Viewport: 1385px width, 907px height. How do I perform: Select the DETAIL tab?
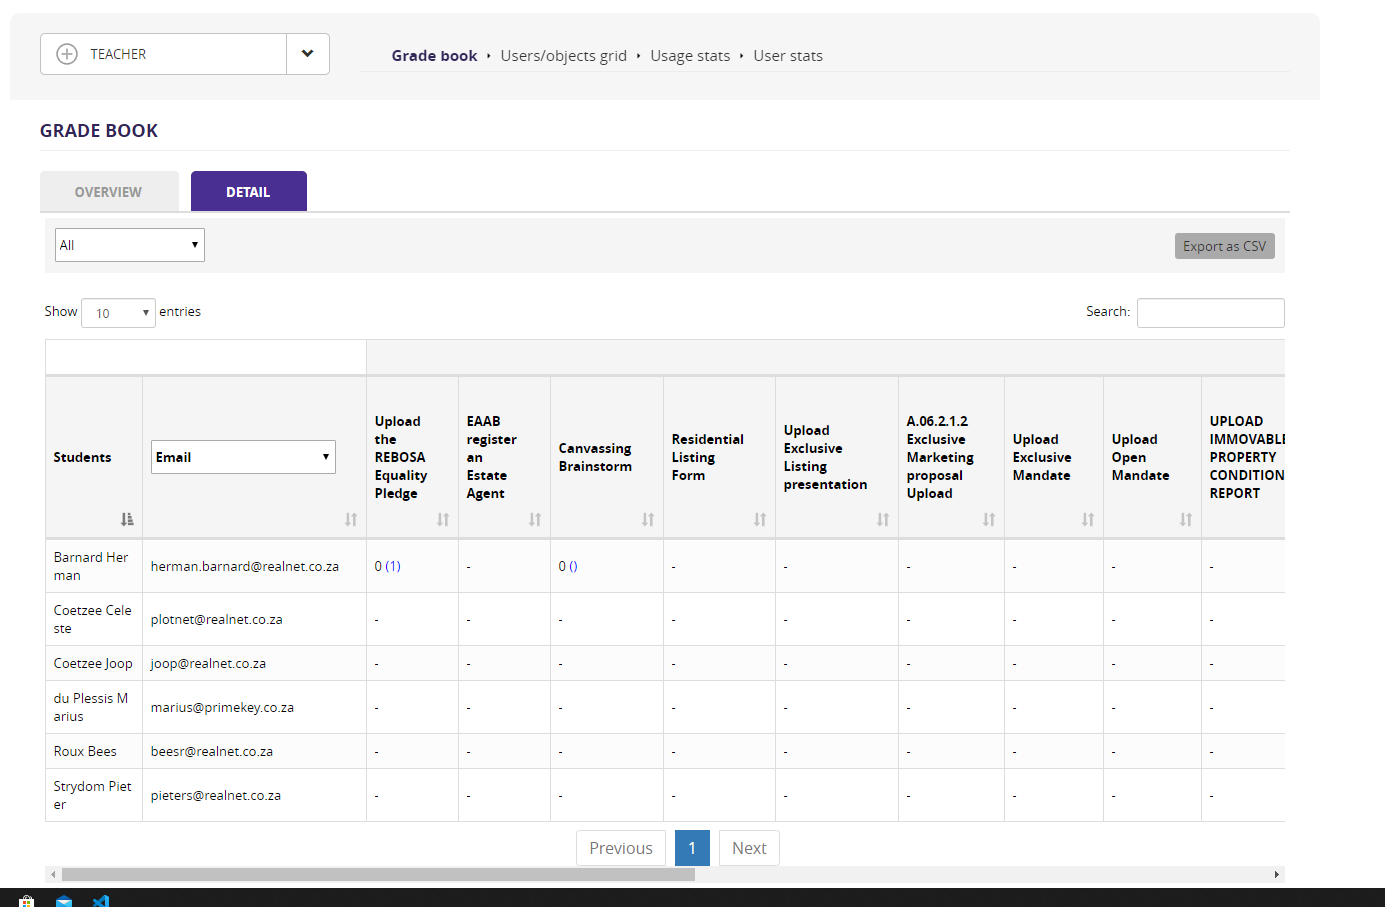click(x=248, y=192)
